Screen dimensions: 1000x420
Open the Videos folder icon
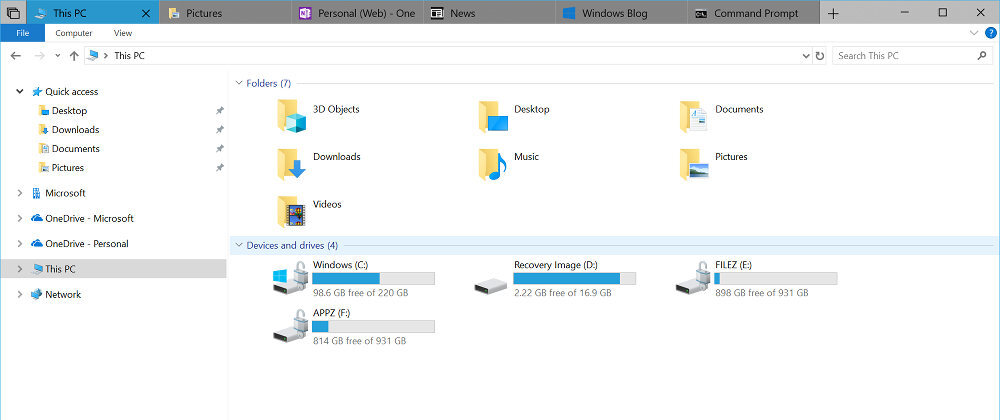coord(292,212)
